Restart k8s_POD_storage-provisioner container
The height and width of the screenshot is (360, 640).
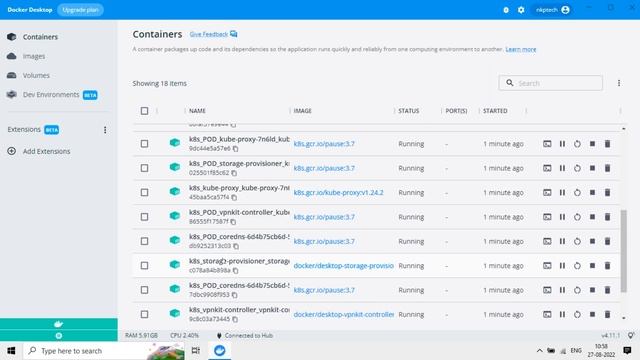coord(577,168)
